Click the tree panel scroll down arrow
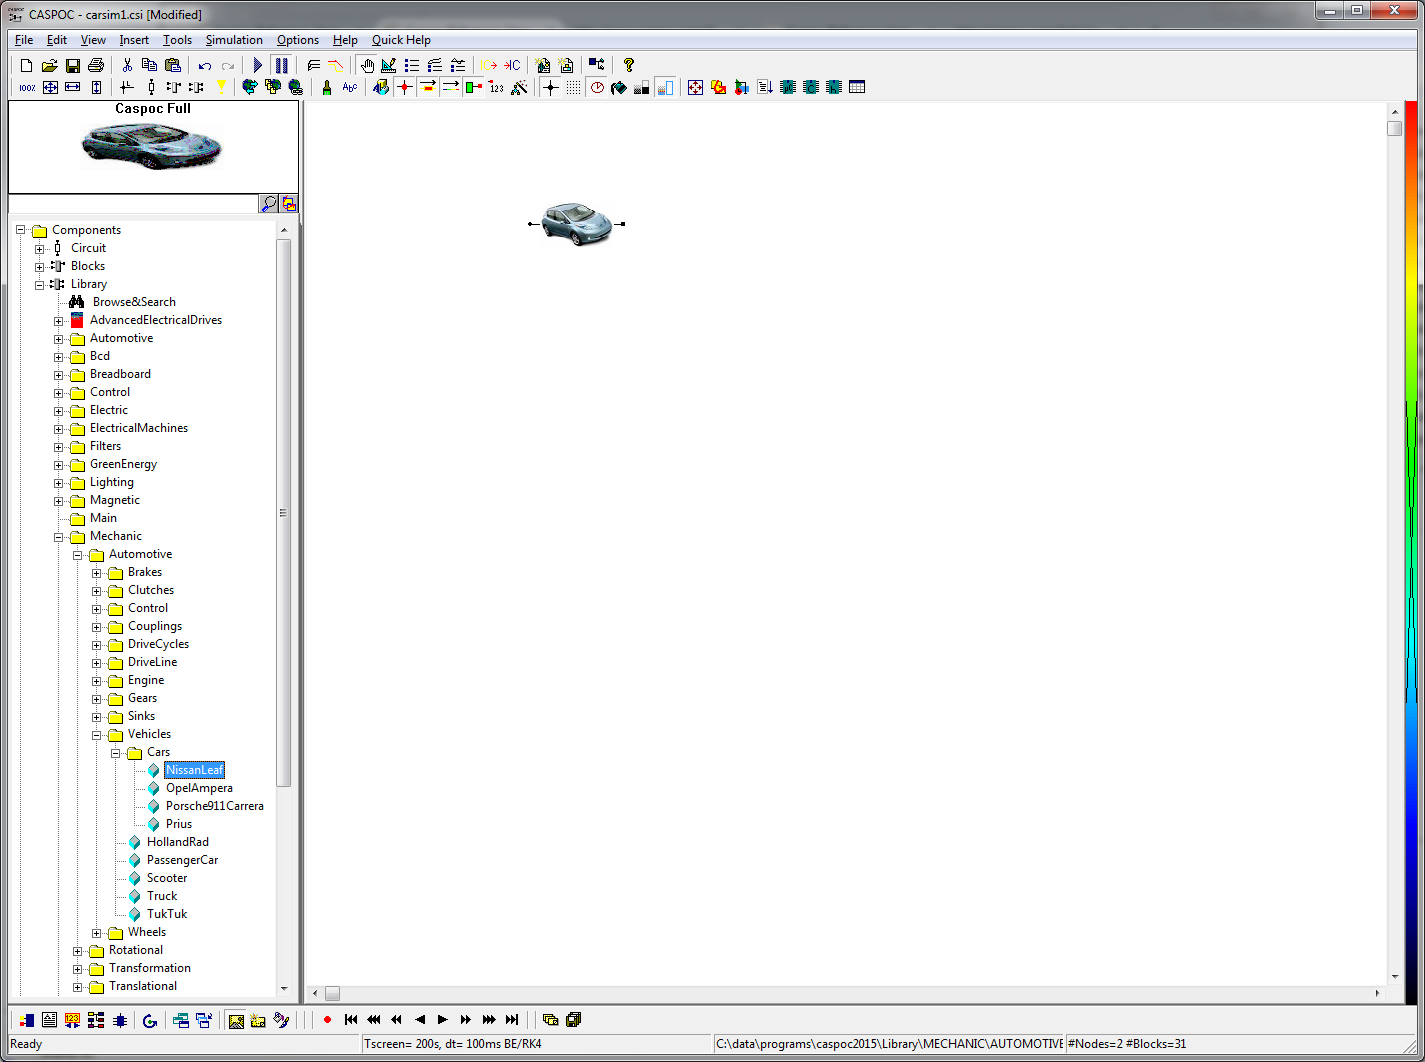This screenshot has height=1062, width=1425. point(284,988)
